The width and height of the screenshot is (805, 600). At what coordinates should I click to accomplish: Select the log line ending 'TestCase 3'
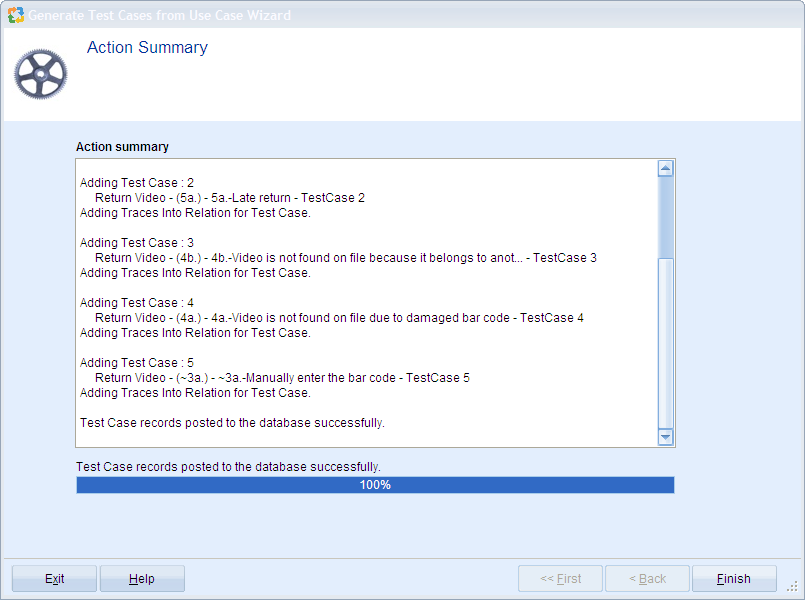(346, 258)
